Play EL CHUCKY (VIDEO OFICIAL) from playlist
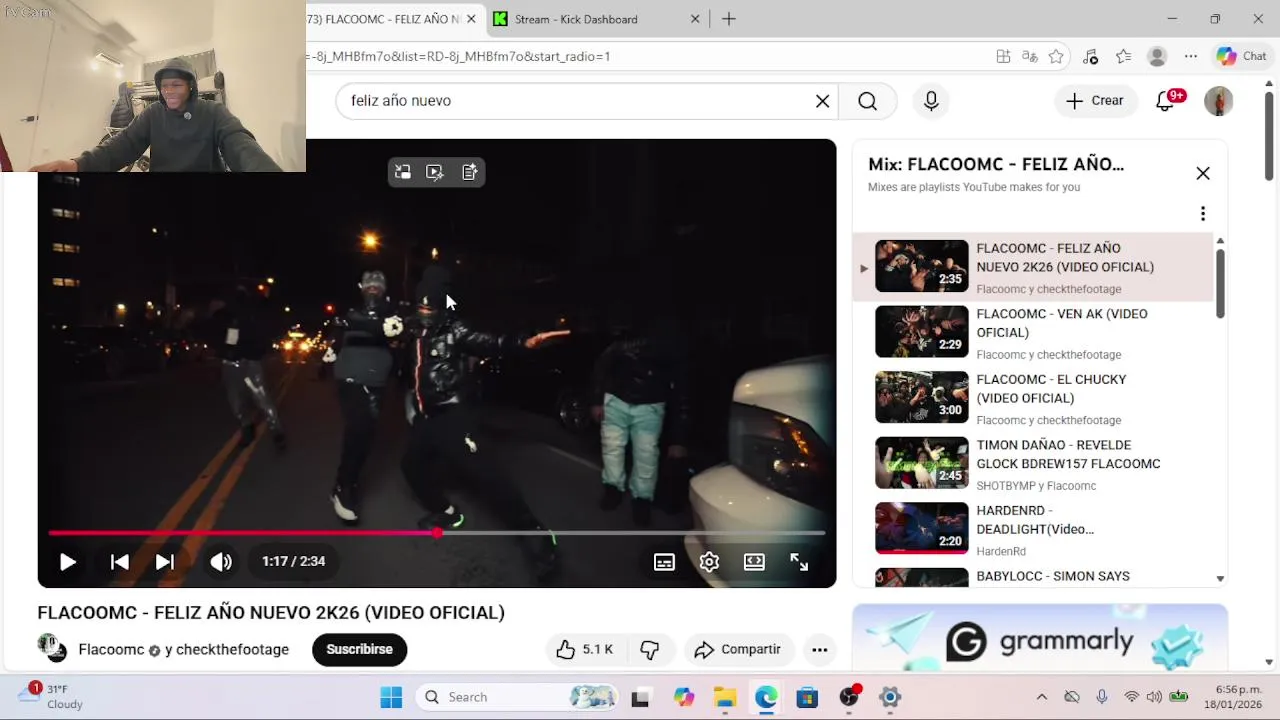The image size is (1280, 720). pos(1033,397)
